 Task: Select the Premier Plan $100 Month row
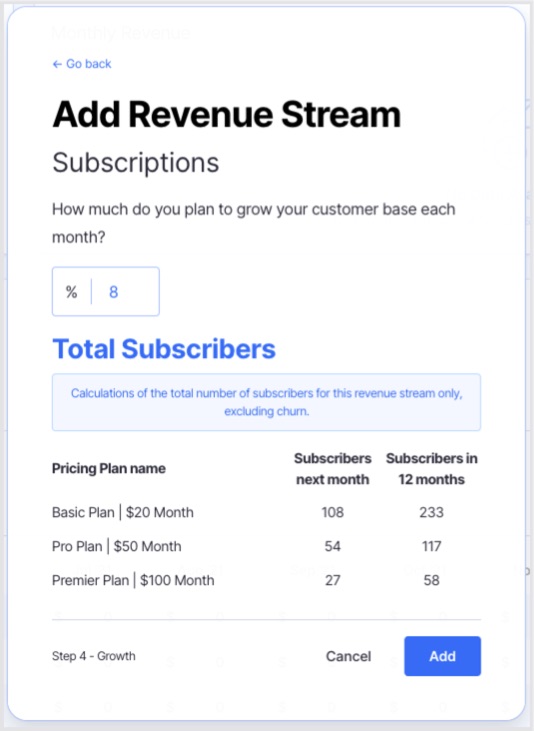coord(266,580)
